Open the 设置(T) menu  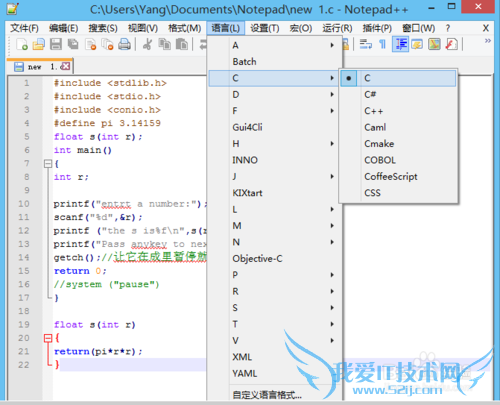pos(265,28)
